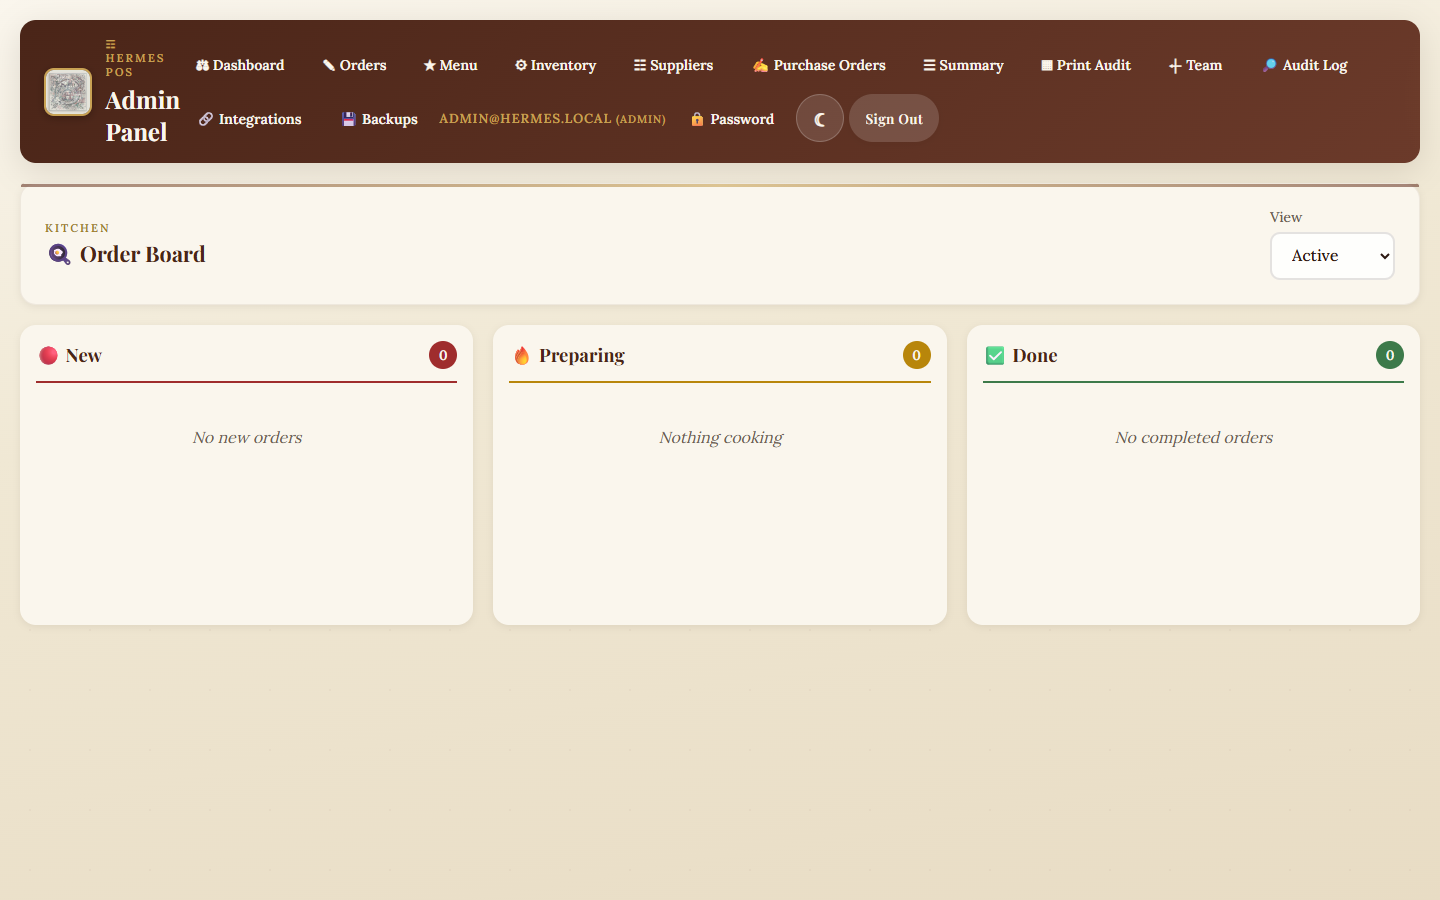Click the admin@hermes.local account label
The image size is (1440, 900).
(x=552, y=119)
